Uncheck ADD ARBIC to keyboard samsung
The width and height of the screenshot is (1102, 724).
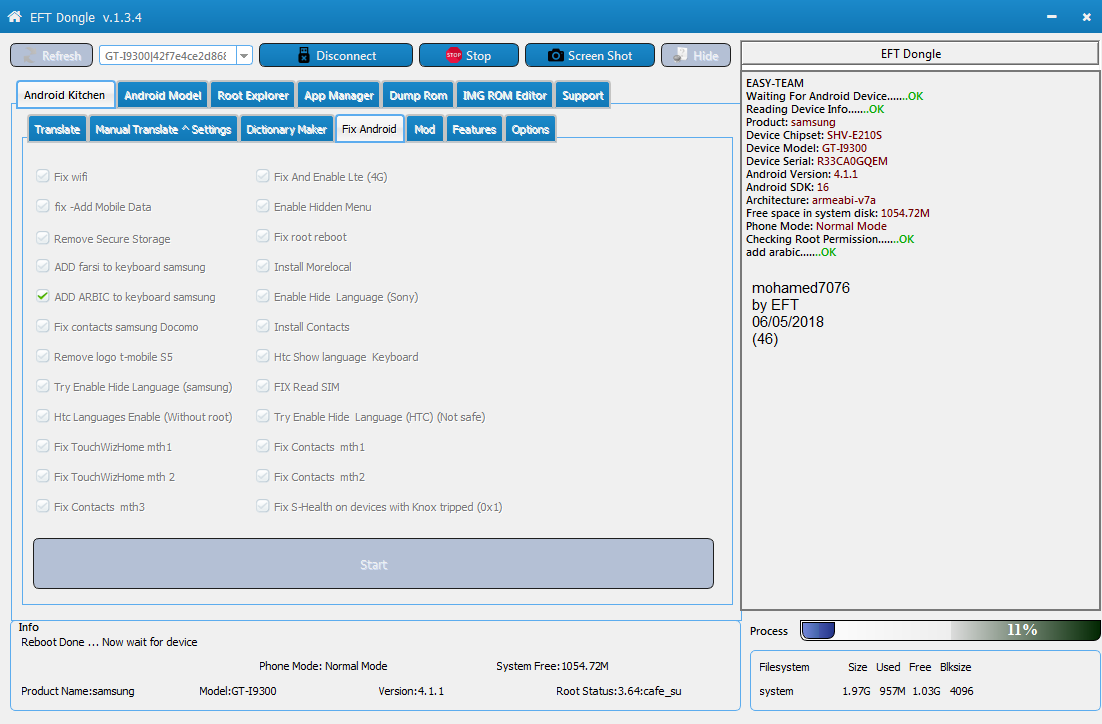click(43, 296)
